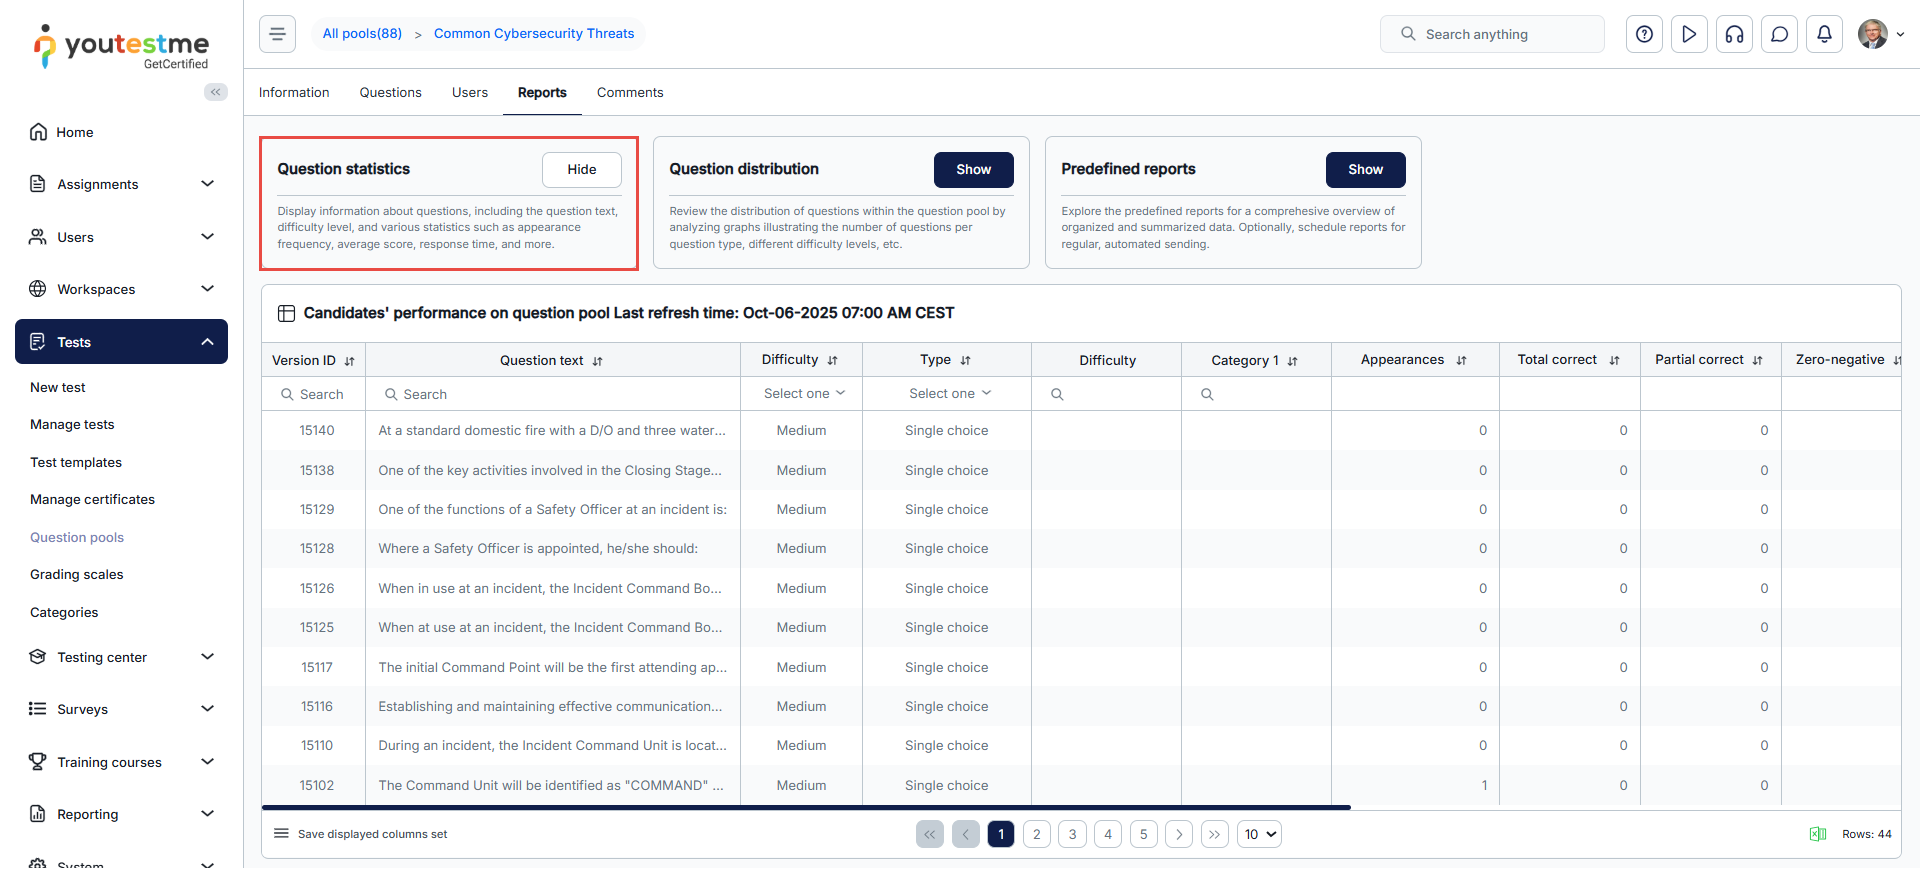Viewport: 1920px width, 869px height.
Task: Open the chat message bubble icon
Action: (1779, 34)
